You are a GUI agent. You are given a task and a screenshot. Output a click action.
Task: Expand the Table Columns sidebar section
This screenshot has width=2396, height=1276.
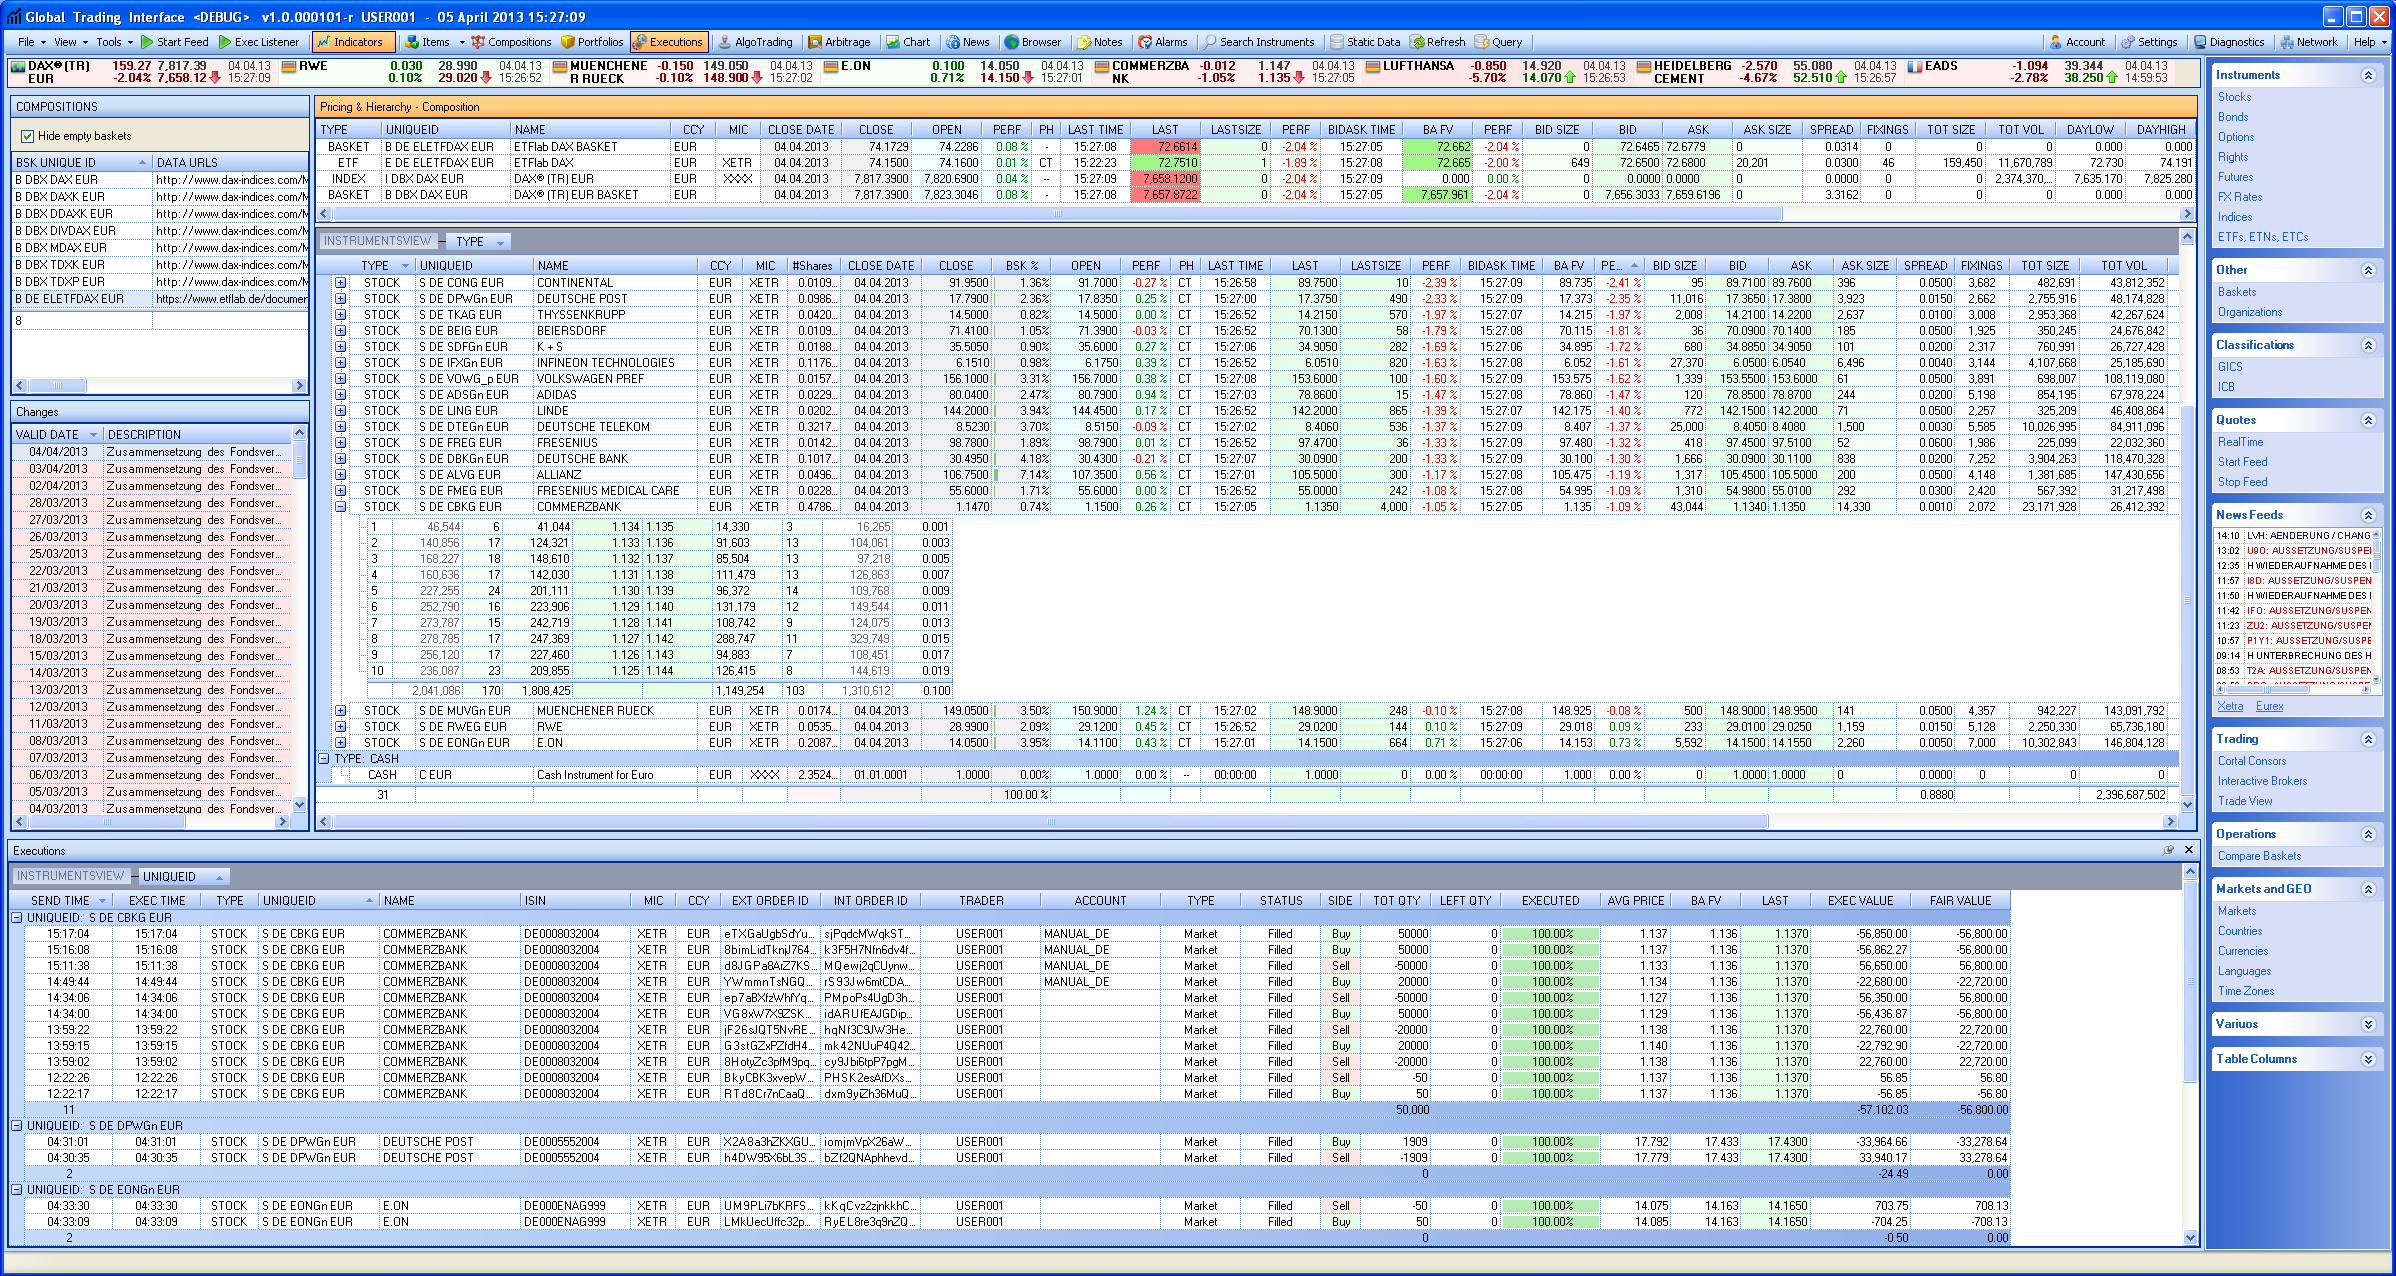pyautogui.click(x=2367, y=1059)
